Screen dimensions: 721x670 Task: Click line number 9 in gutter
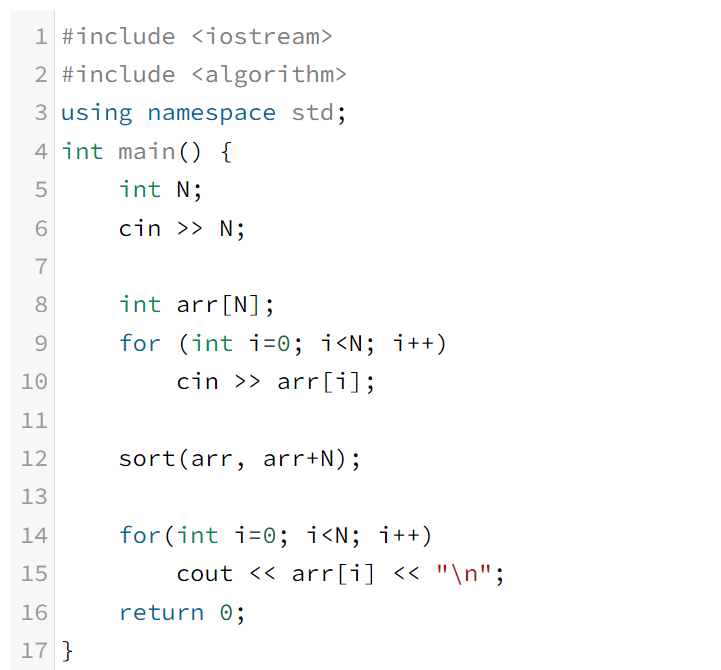41,344
